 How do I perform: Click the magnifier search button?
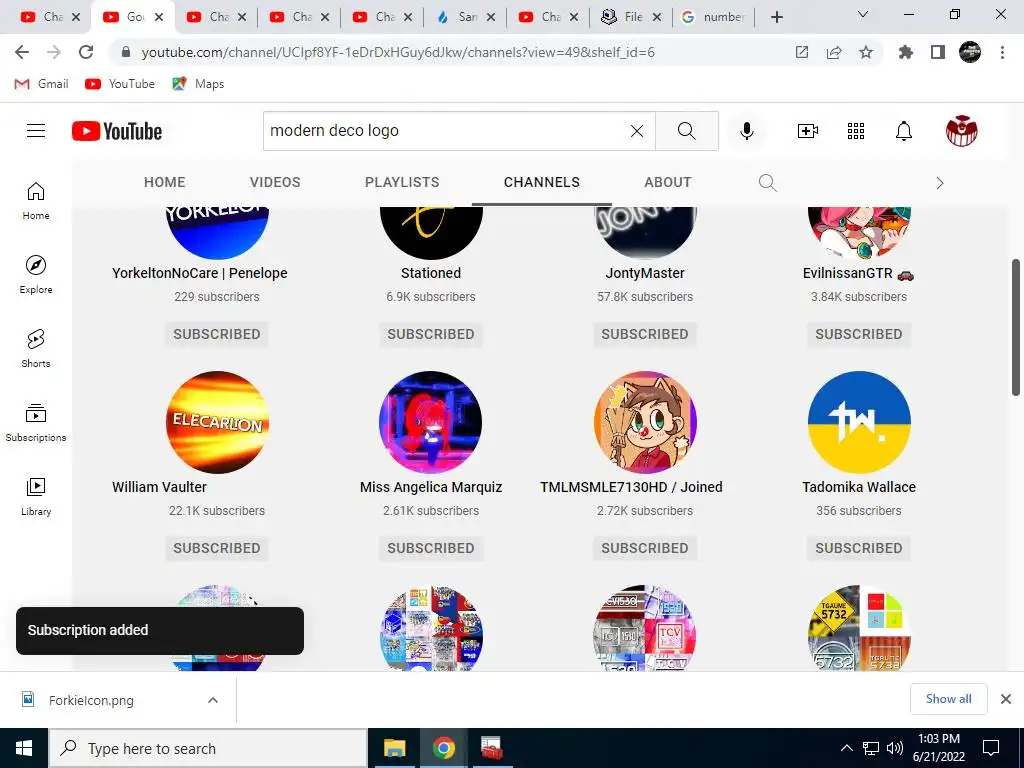pyautogui.click(x=686, y=131)
